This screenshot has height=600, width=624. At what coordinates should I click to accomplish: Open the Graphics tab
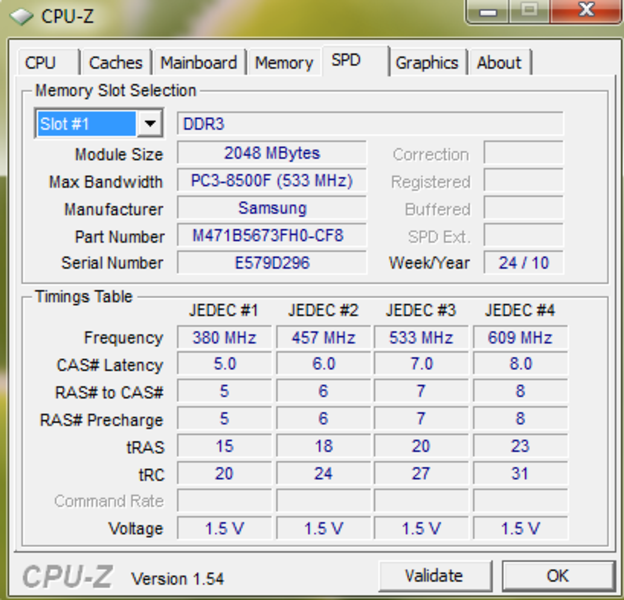427,62
